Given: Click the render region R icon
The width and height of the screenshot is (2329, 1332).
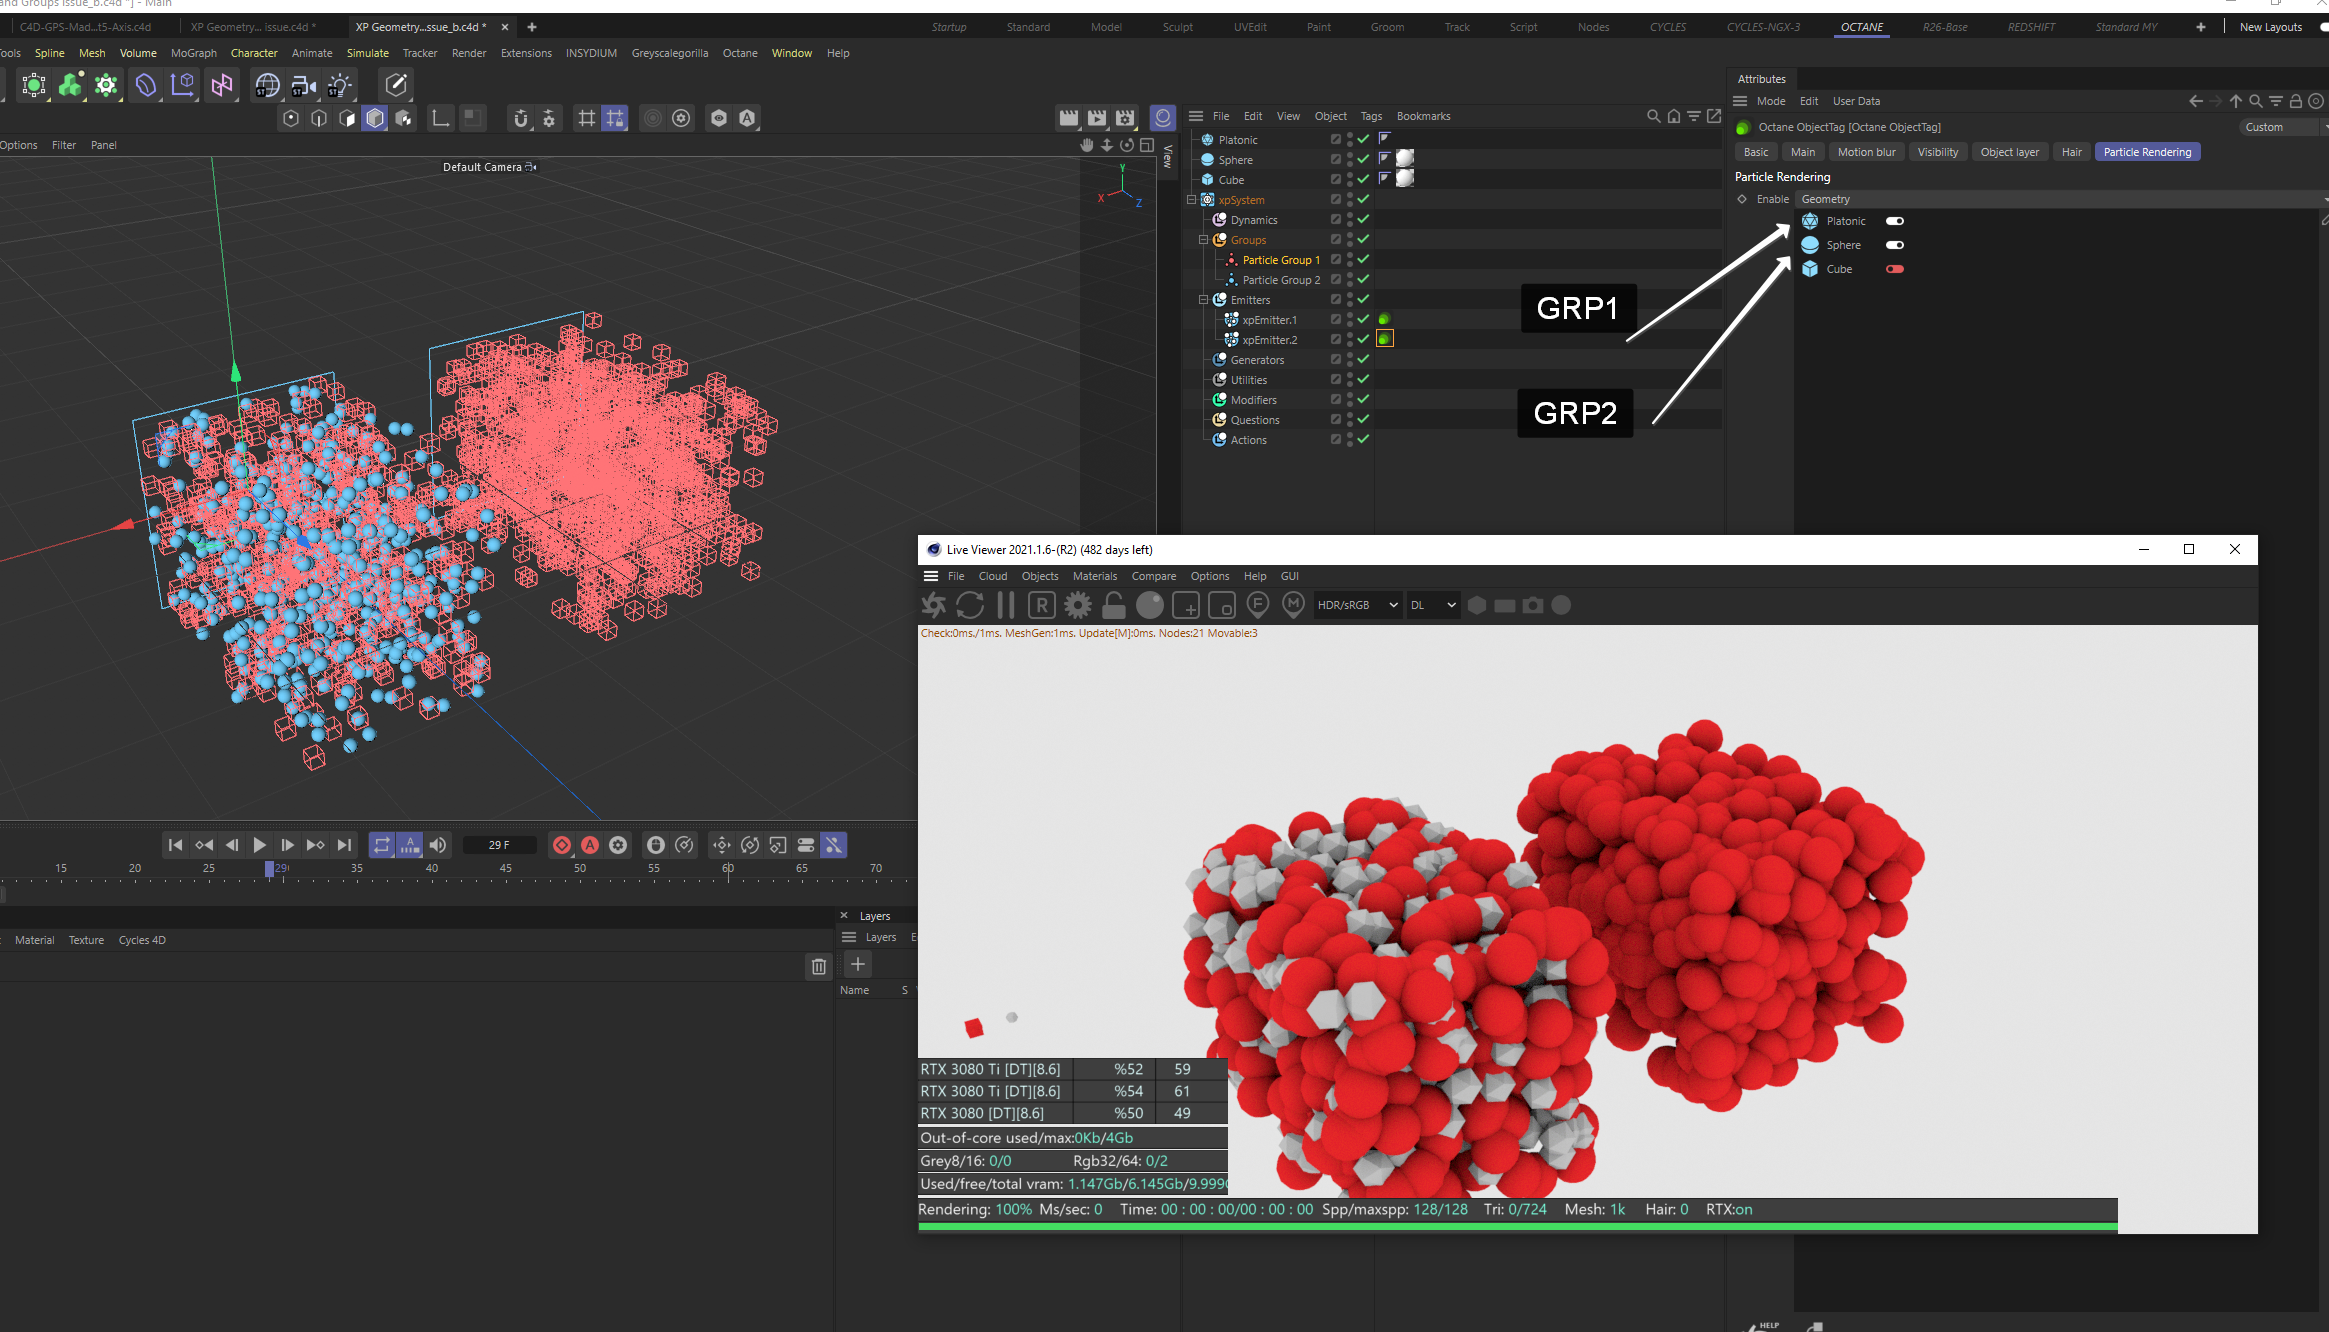Looking at the screenshot, I should 1042,605.
